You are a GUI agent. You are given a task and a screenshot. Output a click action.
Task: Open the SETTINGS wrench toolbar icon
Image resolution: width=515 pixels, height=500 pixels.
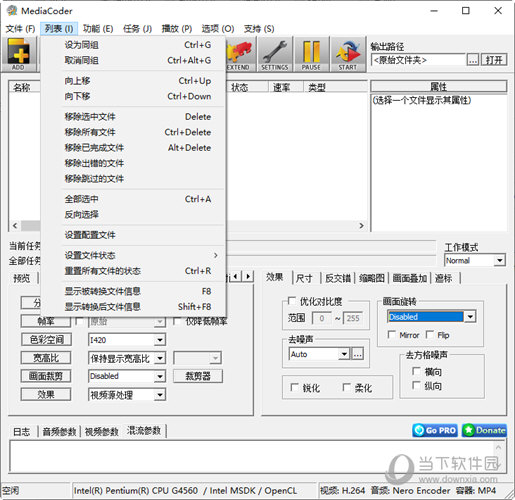click(275, 54)
